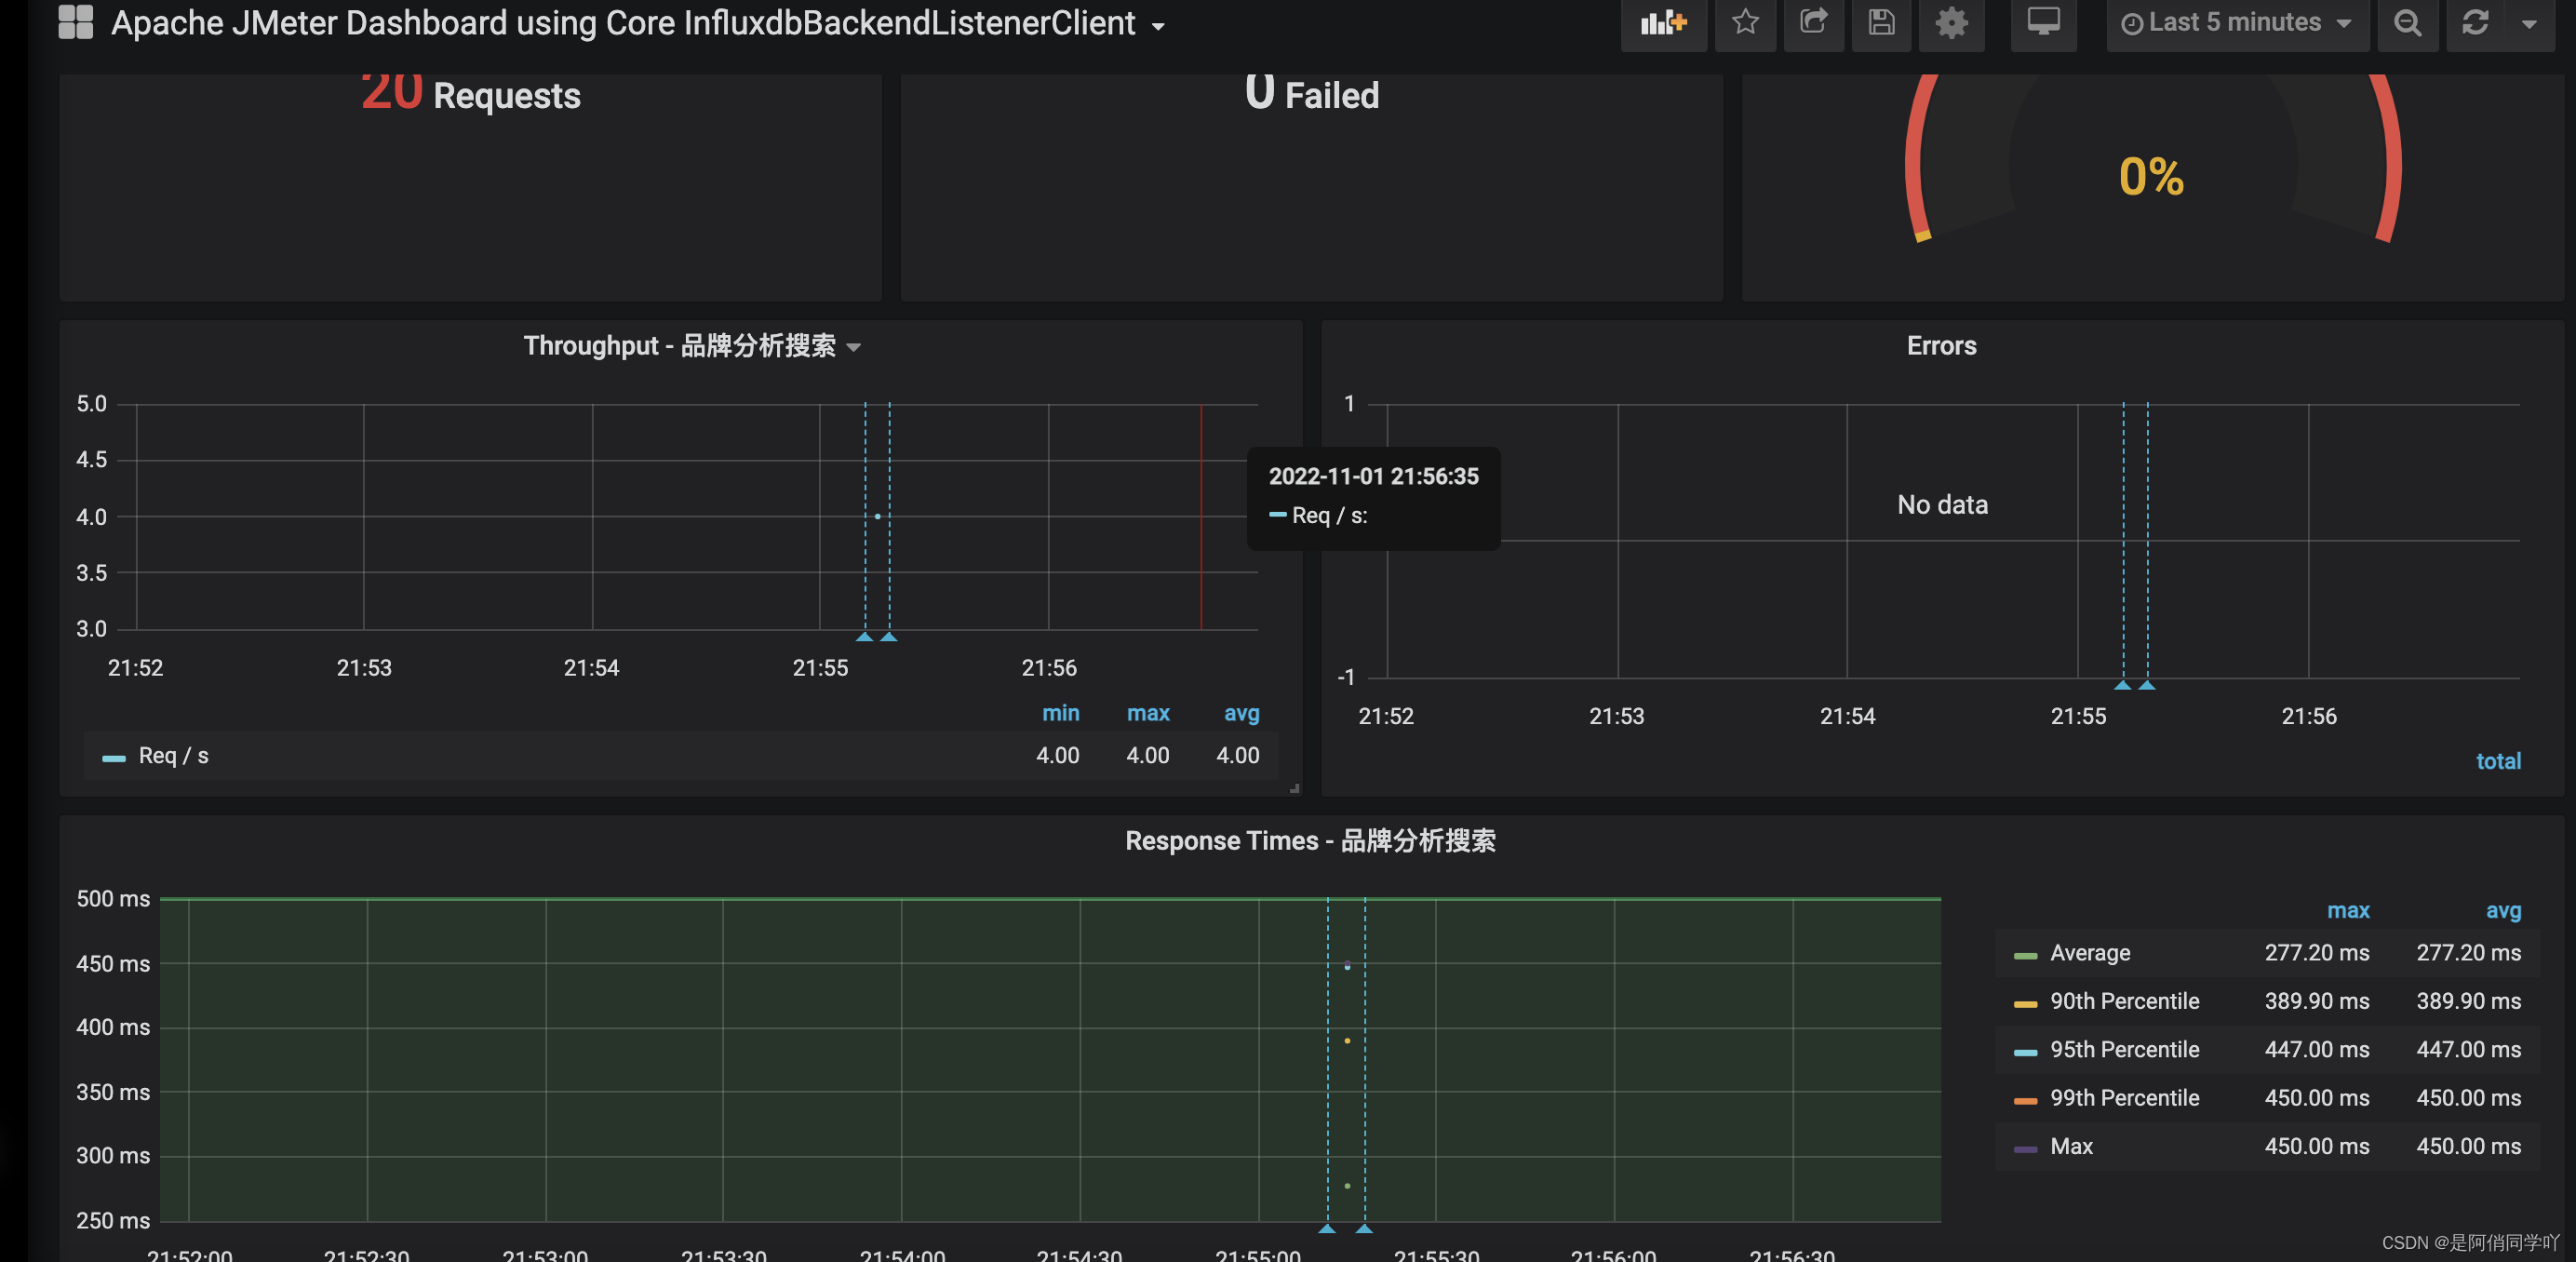This screenshot has height=1262, width=2576.
Task: Sort Throughput legend by min
Action: [x=1060, y=713]
